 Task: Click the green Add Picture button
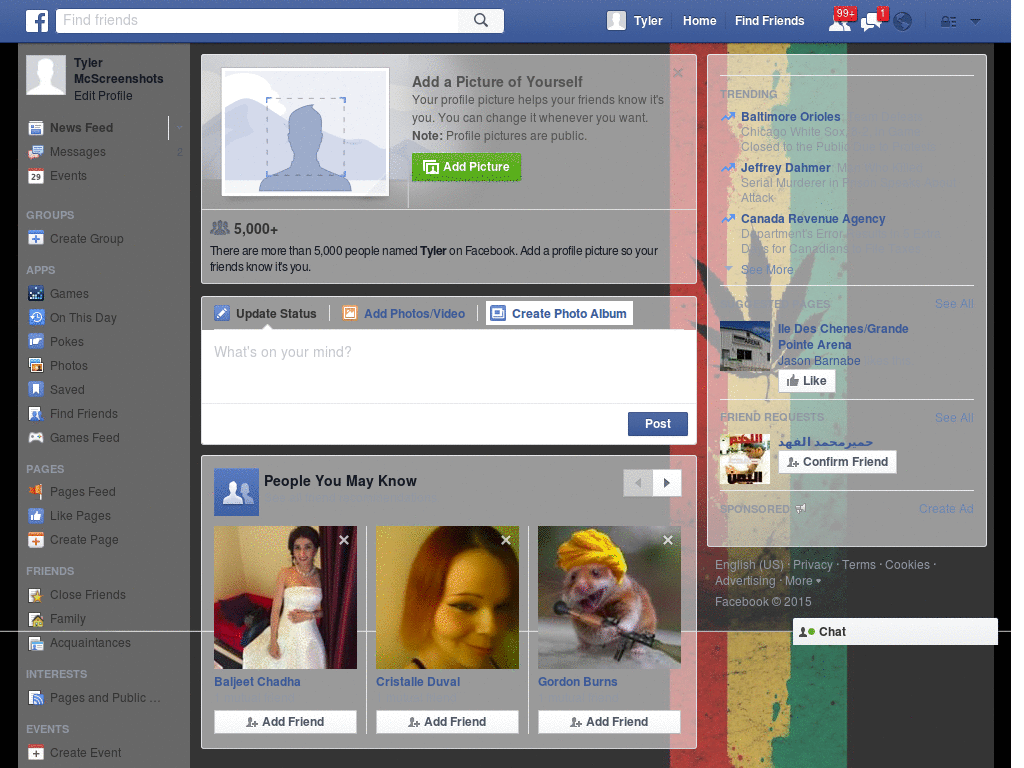(x=466, y=167)
